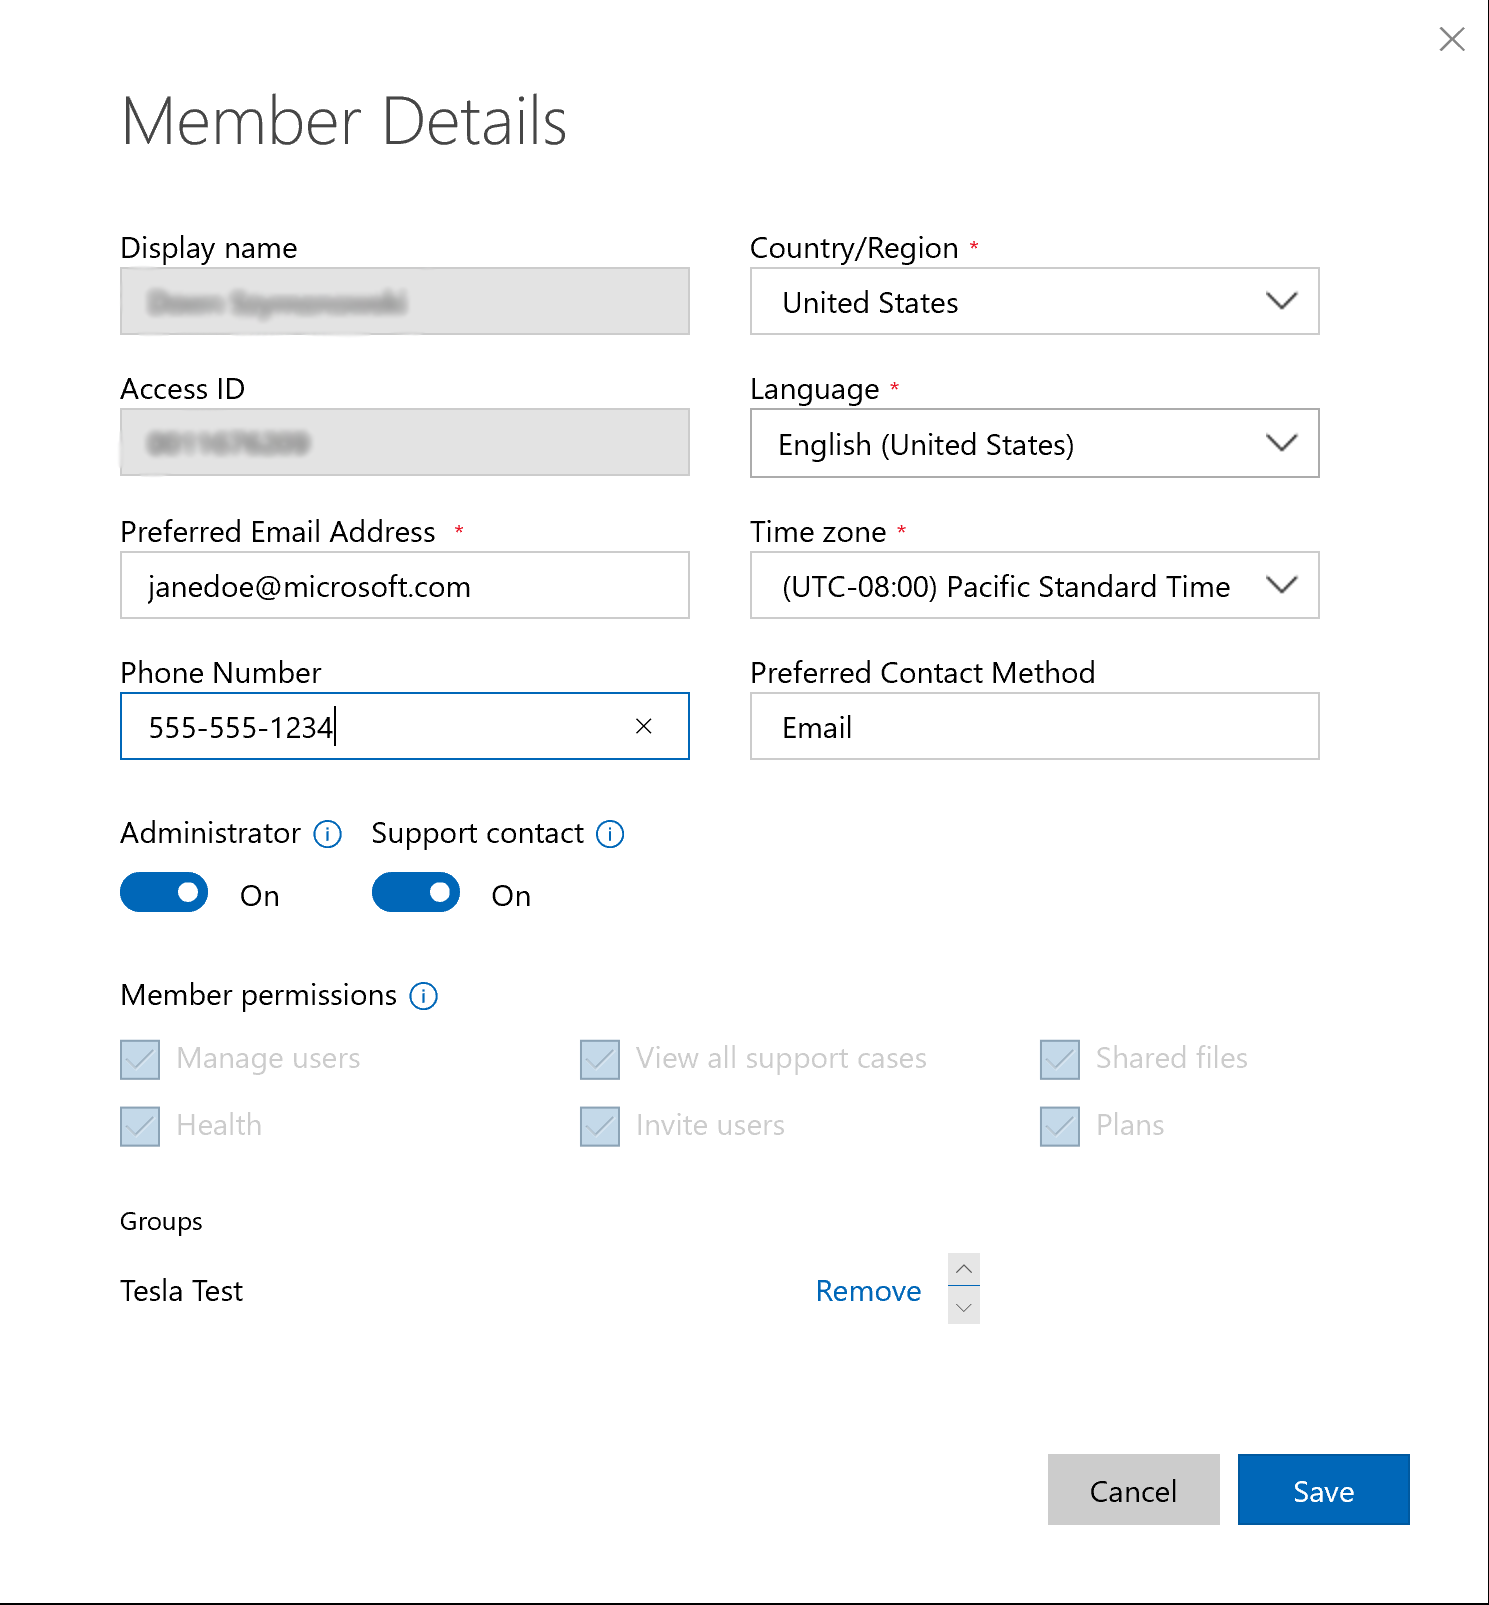Toggle the Manage users checkbox
The height and width of the screenshot is (1605, 1489).
140,1060
